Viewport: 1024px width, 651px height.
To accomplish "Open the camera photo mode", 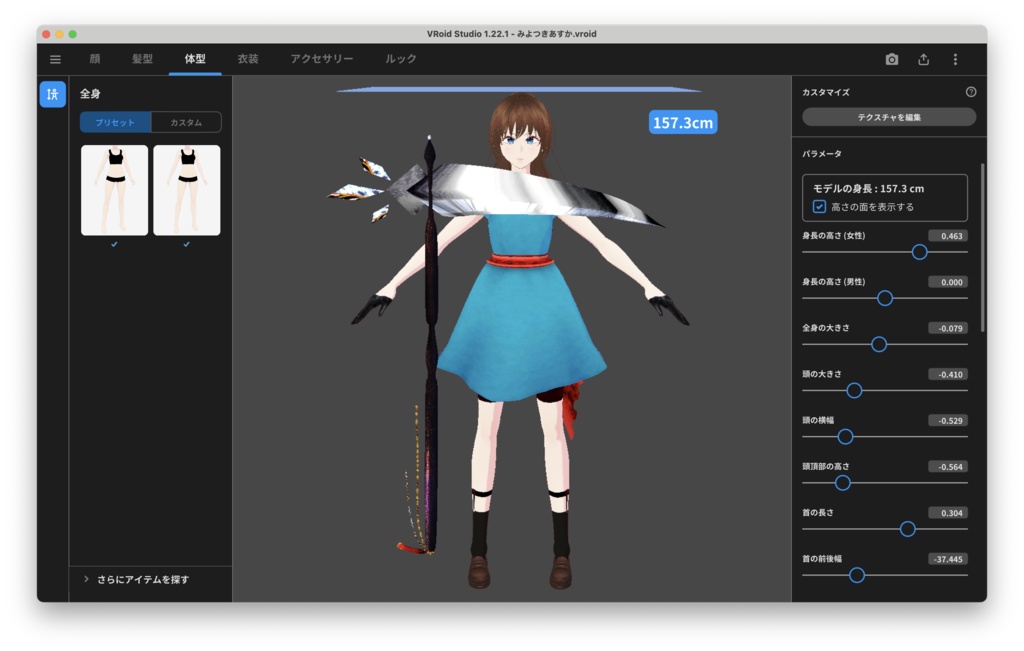I will tap(891, 59).
